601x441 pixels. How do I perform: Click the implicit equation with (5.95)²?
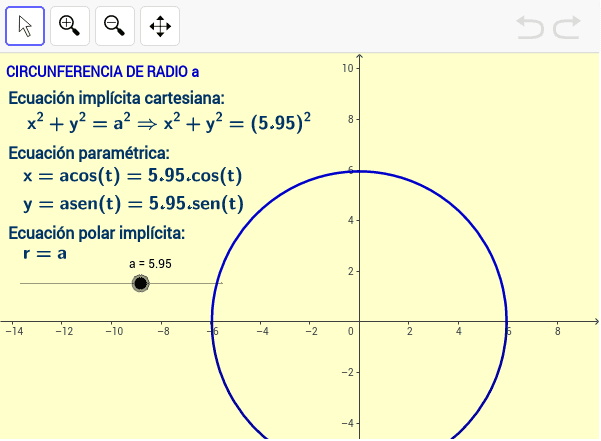[169, 123]
